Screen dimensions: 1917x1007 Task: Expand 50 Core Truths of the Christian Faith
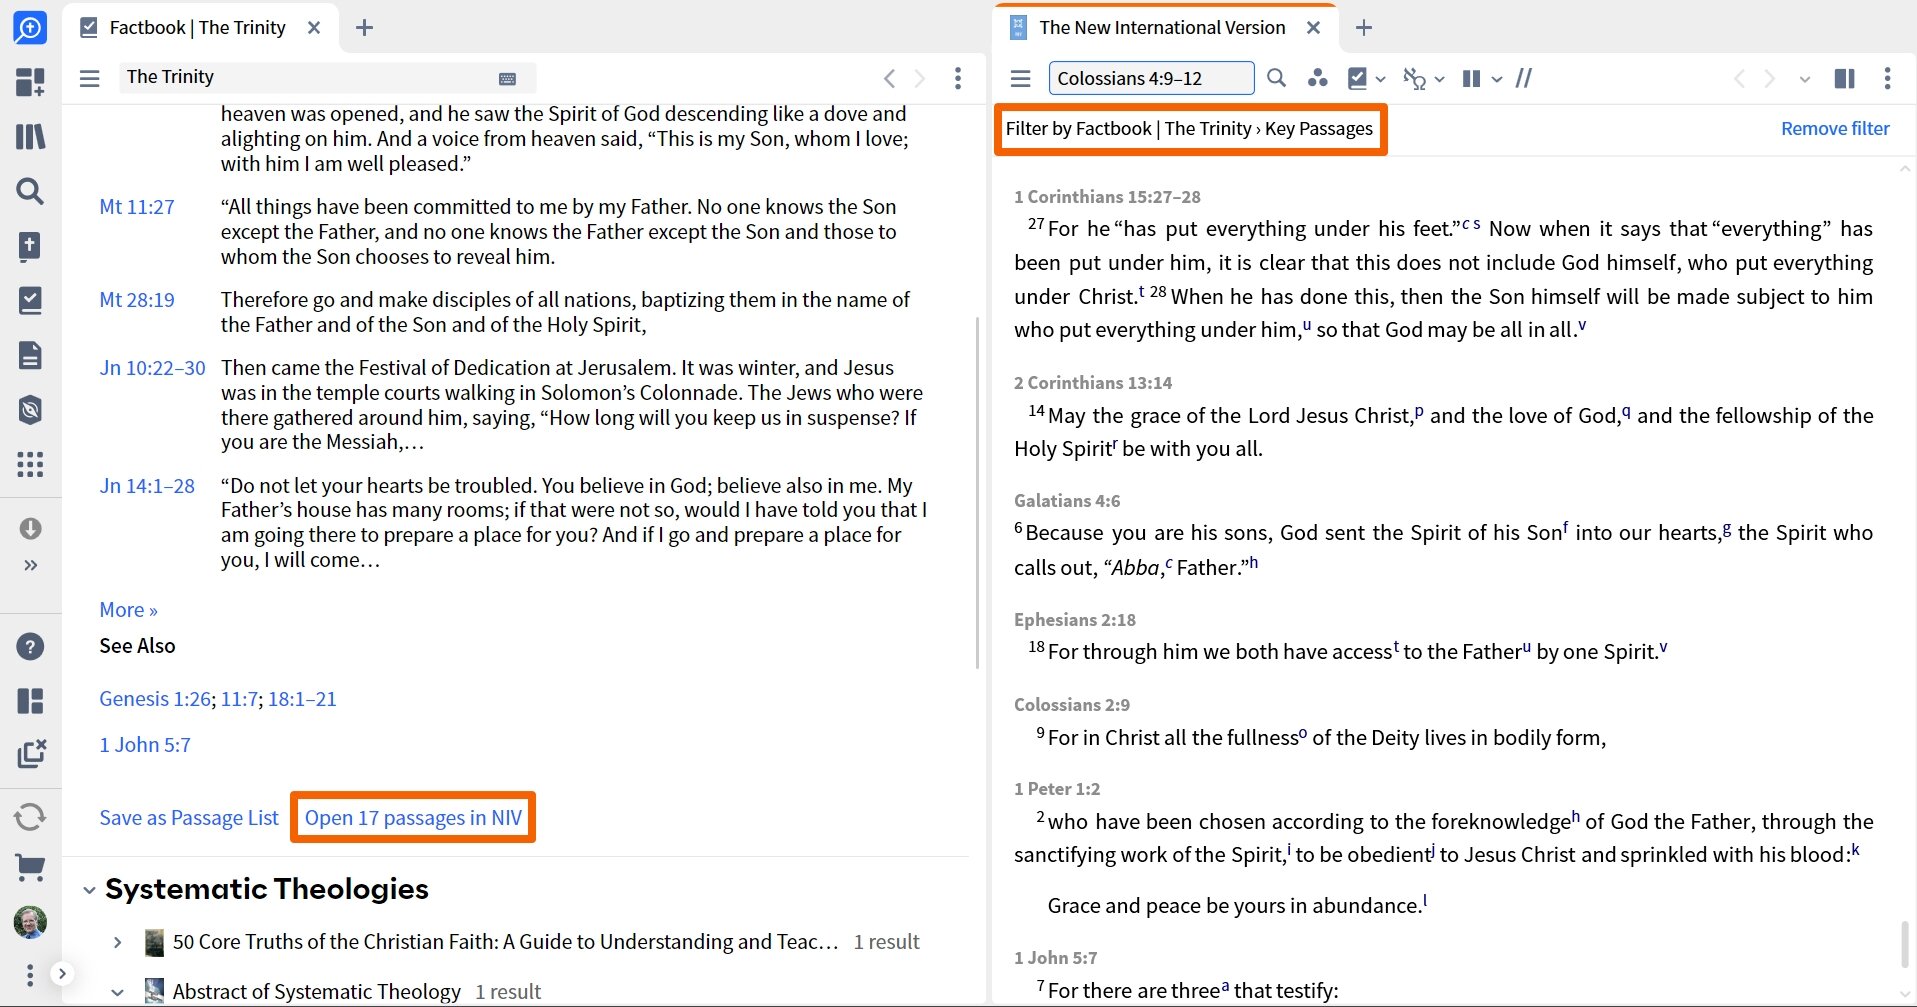point(117,942)
